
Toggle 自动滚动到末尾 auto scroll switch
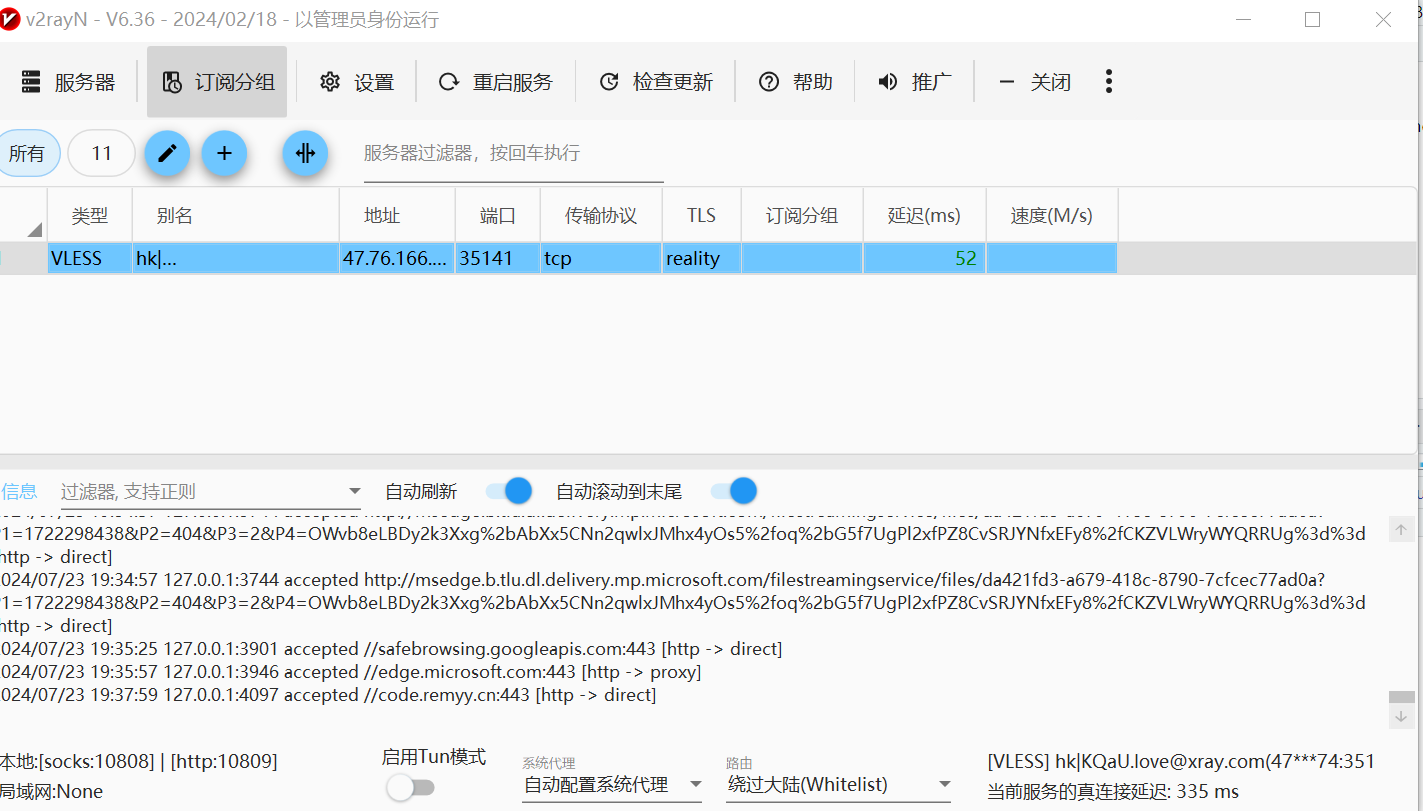734,491
